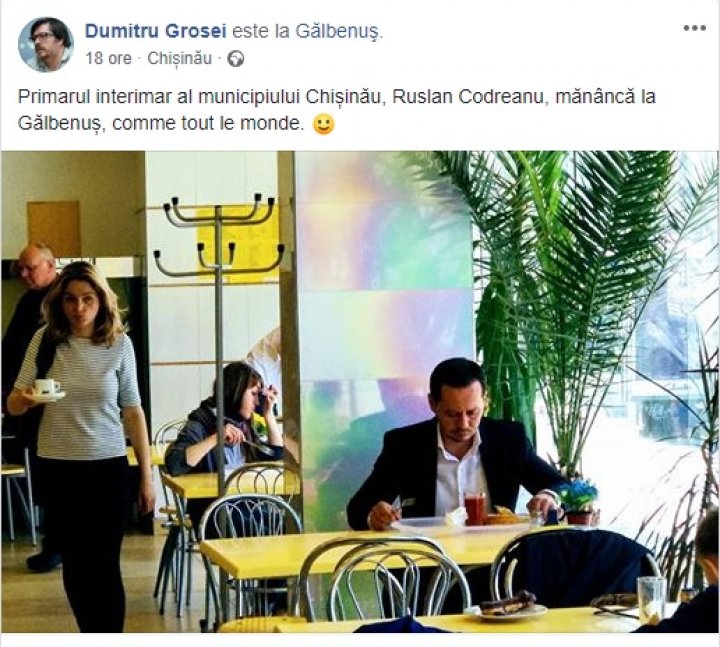
Task: Click the public audience globe icon
Action: 236,59
